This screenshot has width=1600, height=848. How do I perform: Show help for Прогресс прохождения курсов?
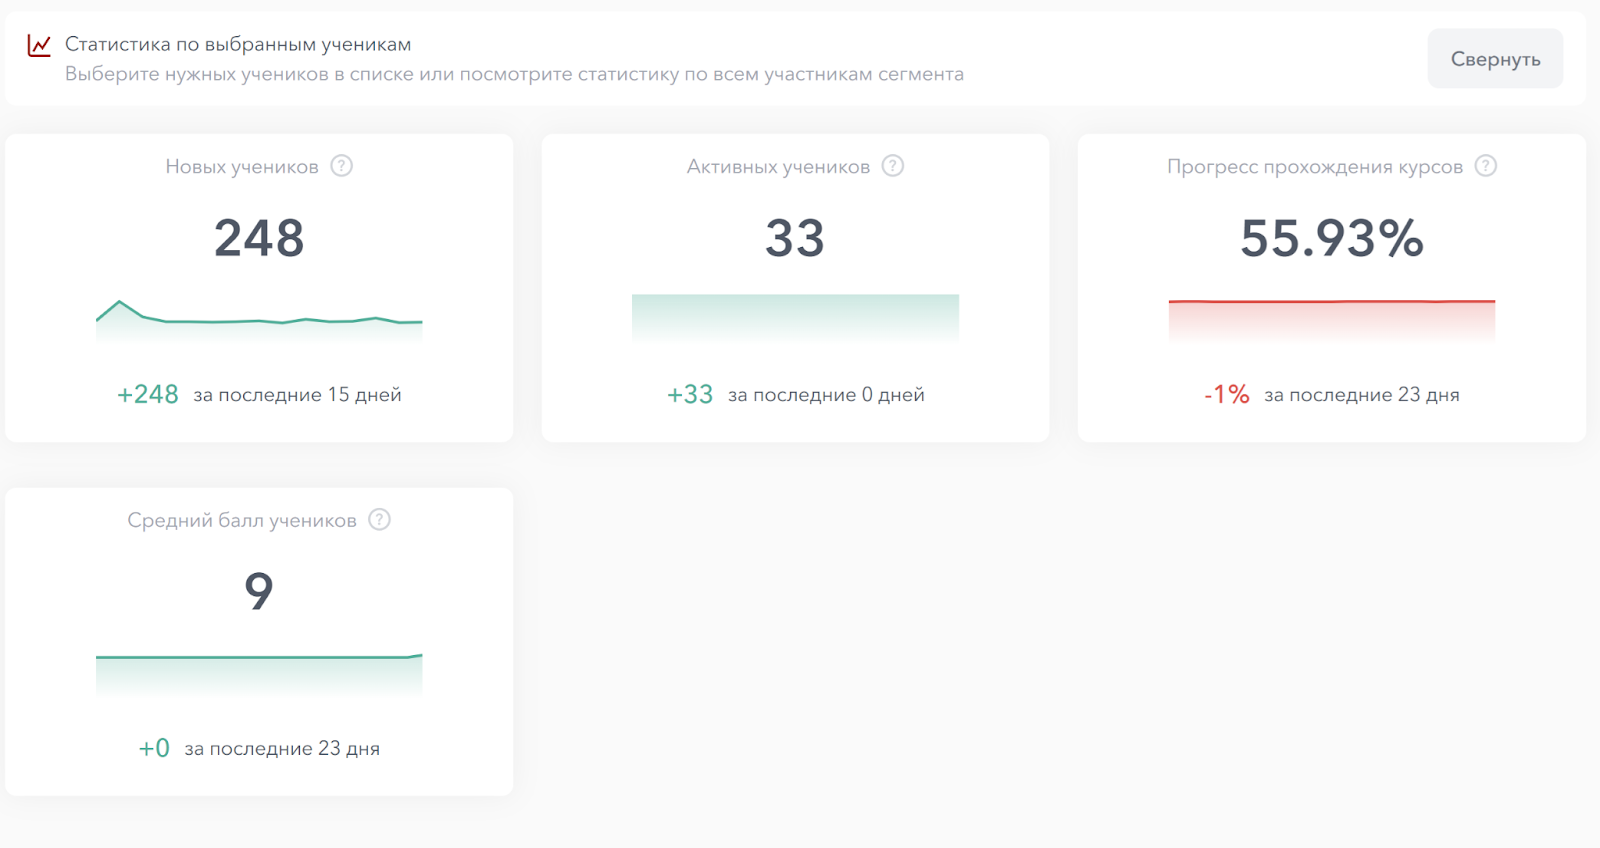coord(1486,166)
